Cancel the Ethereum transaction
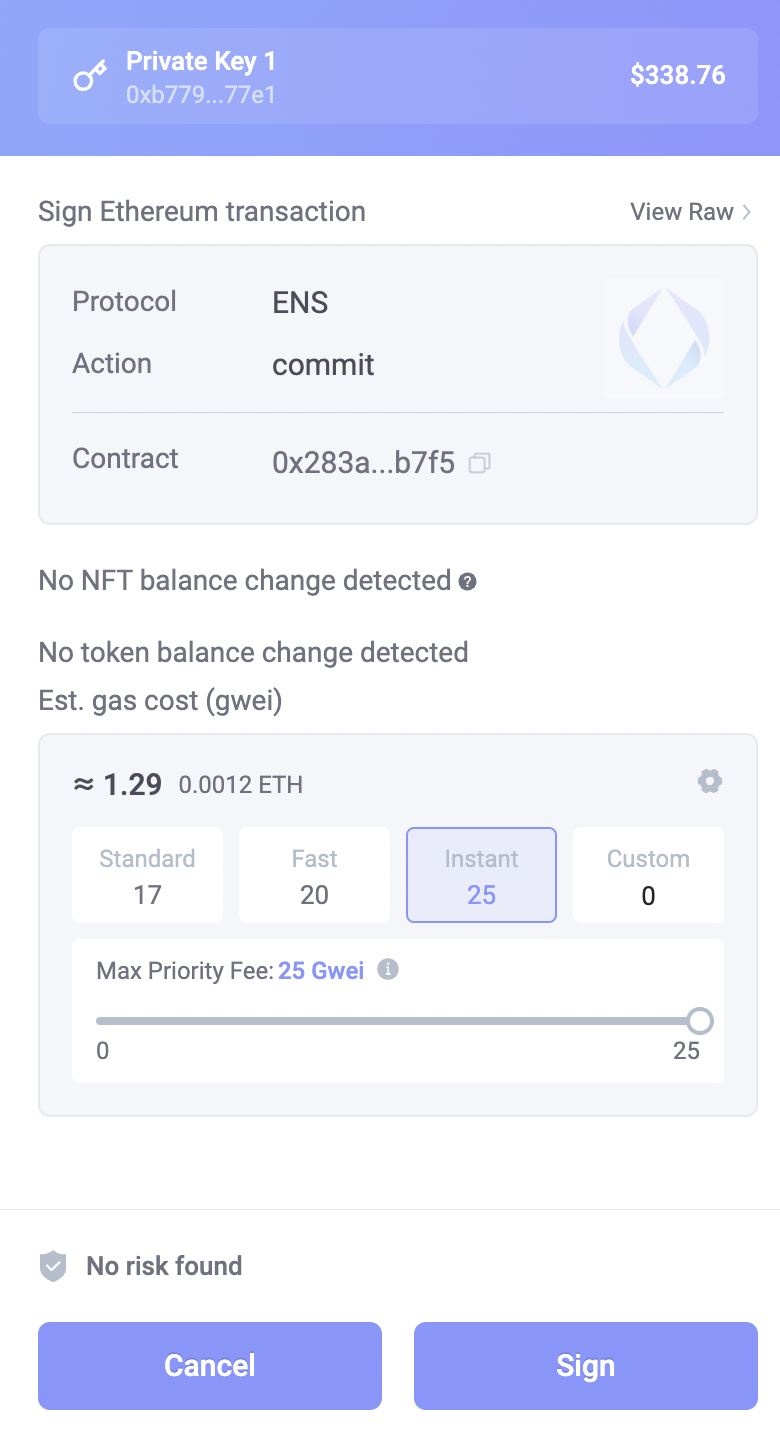The width and height of the screenshot is (780, 1446). (210, 1366)
